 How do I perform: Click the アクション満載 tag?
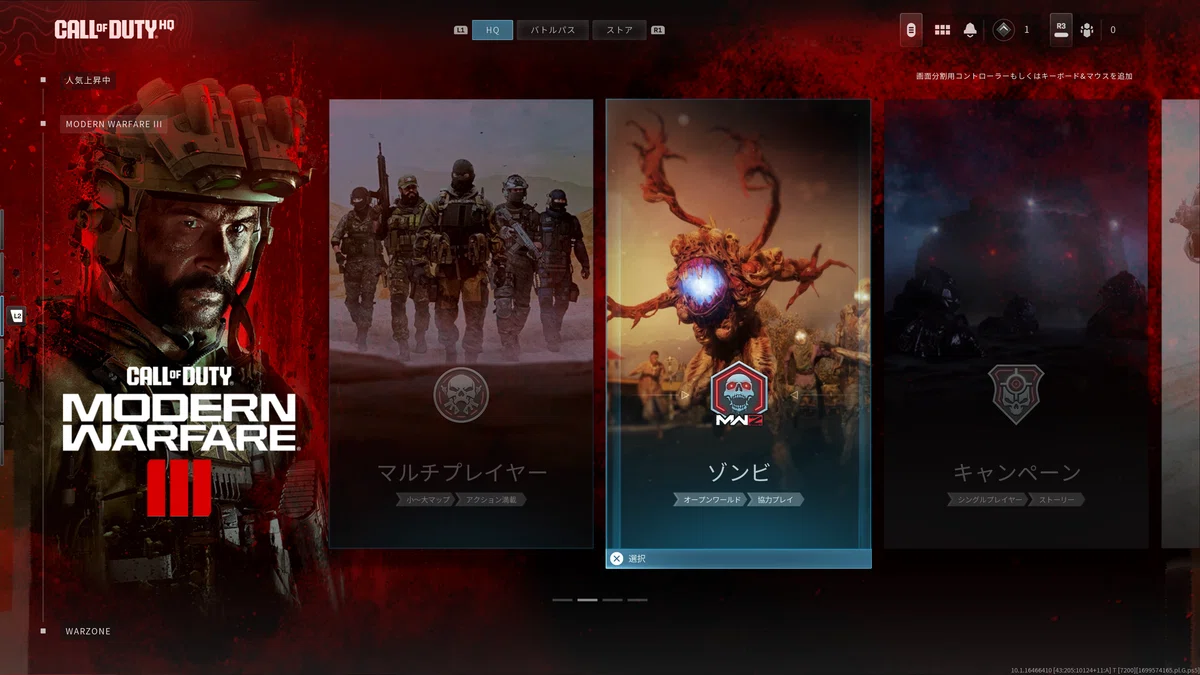coord(493,499)
